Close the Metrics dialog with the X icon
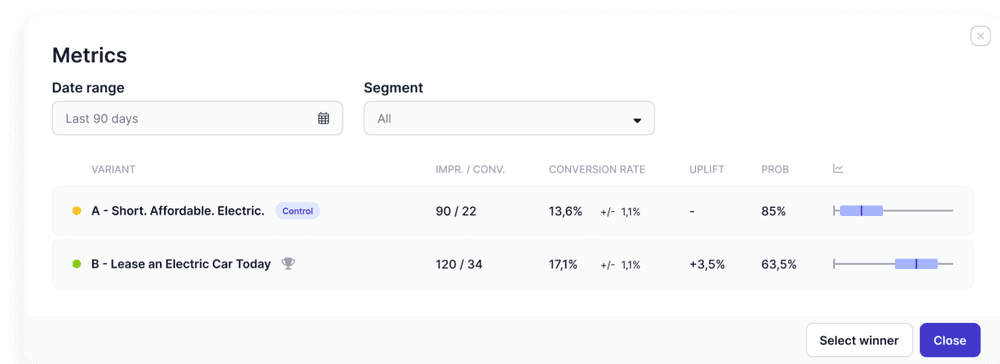1000x364 pixels. pyautogui.click(x=980, y=36)
